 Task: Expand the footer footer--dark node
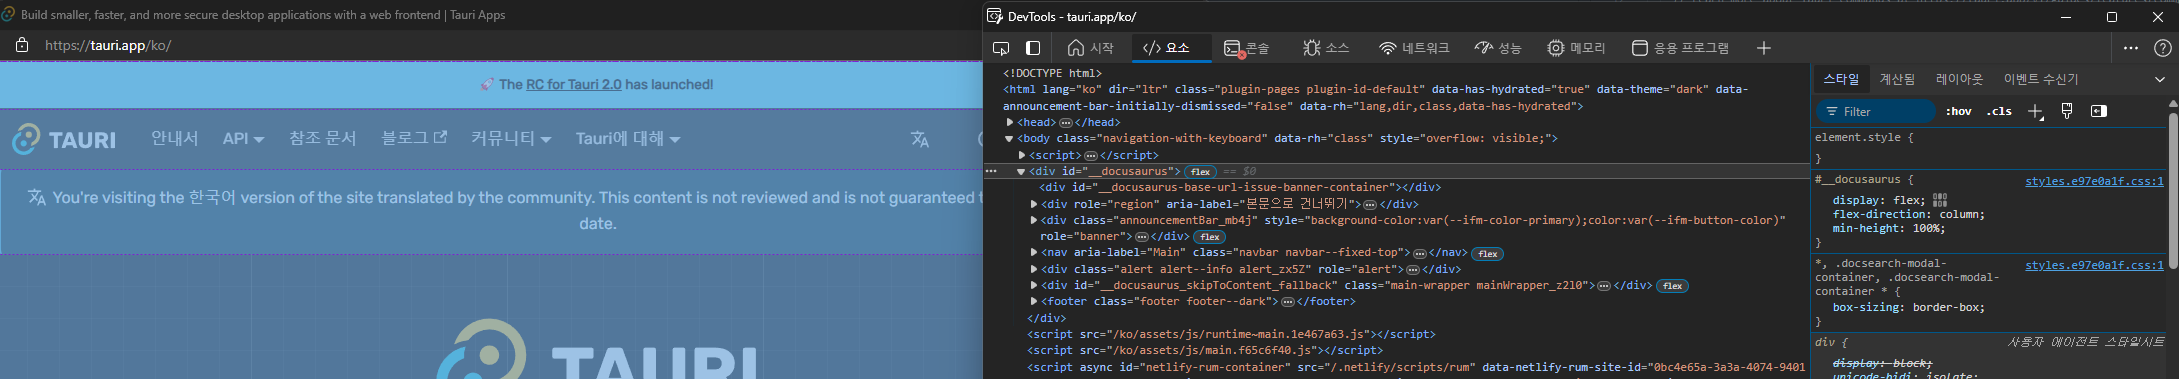[x=1034, y=301]
